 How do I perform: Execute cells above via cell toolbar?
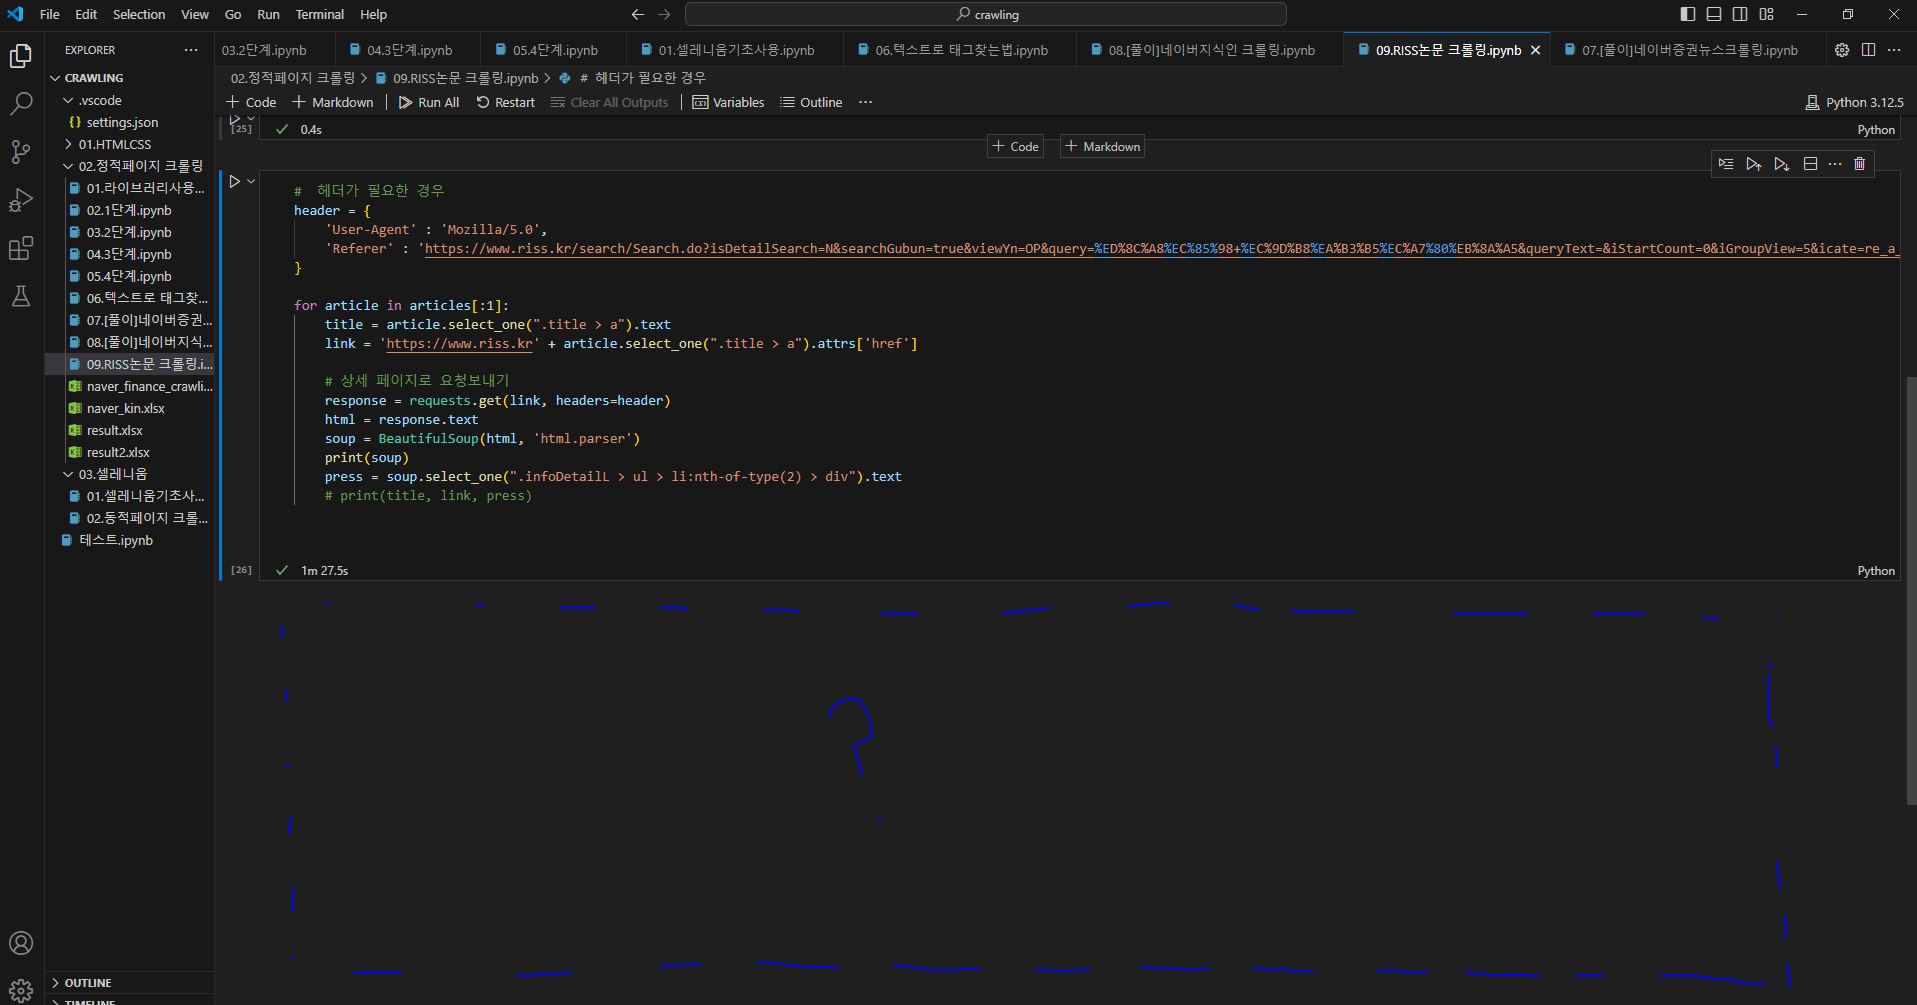1754,164
